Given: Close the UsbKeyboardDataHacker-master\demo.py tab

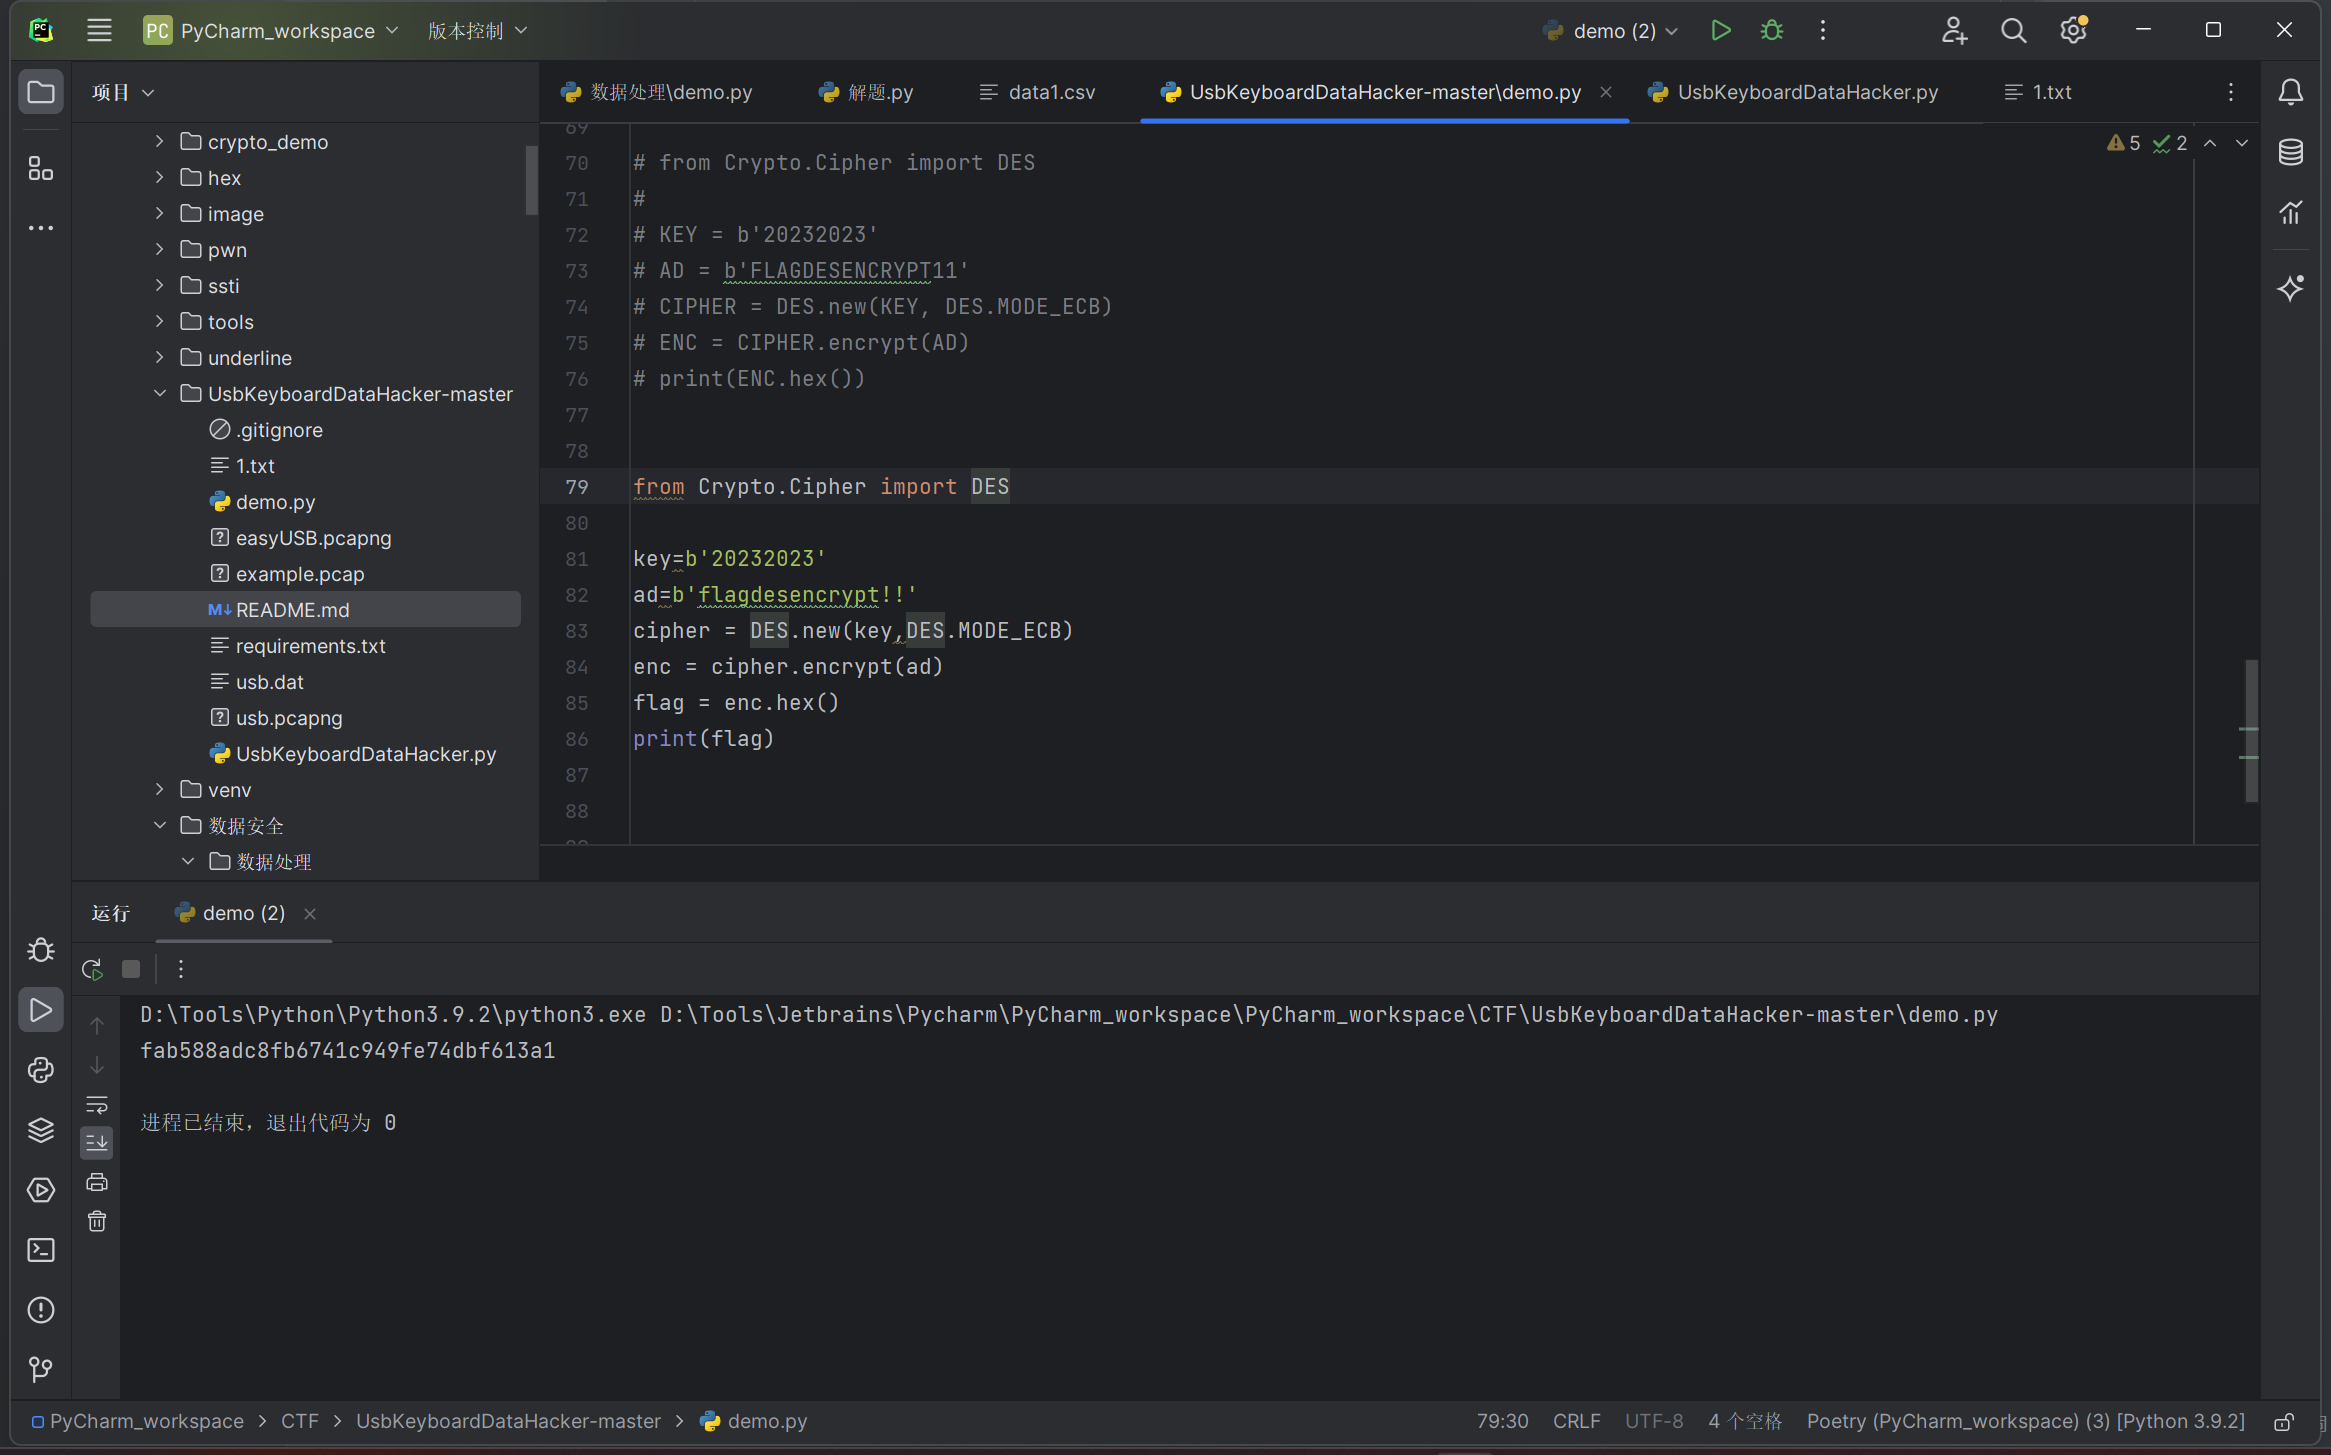Looking at the screenshot, I should pyautogui.click(x=1605, y=92).
